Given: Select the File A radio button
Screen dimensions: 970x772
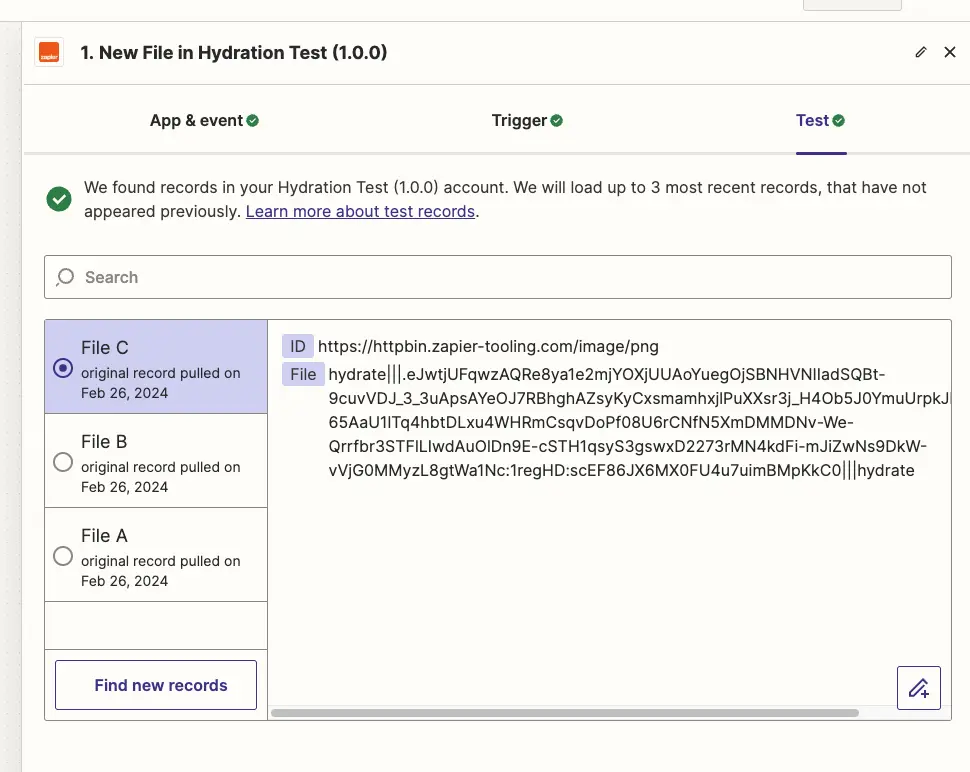Looking at the screenshot, I should tap(63, 556).
